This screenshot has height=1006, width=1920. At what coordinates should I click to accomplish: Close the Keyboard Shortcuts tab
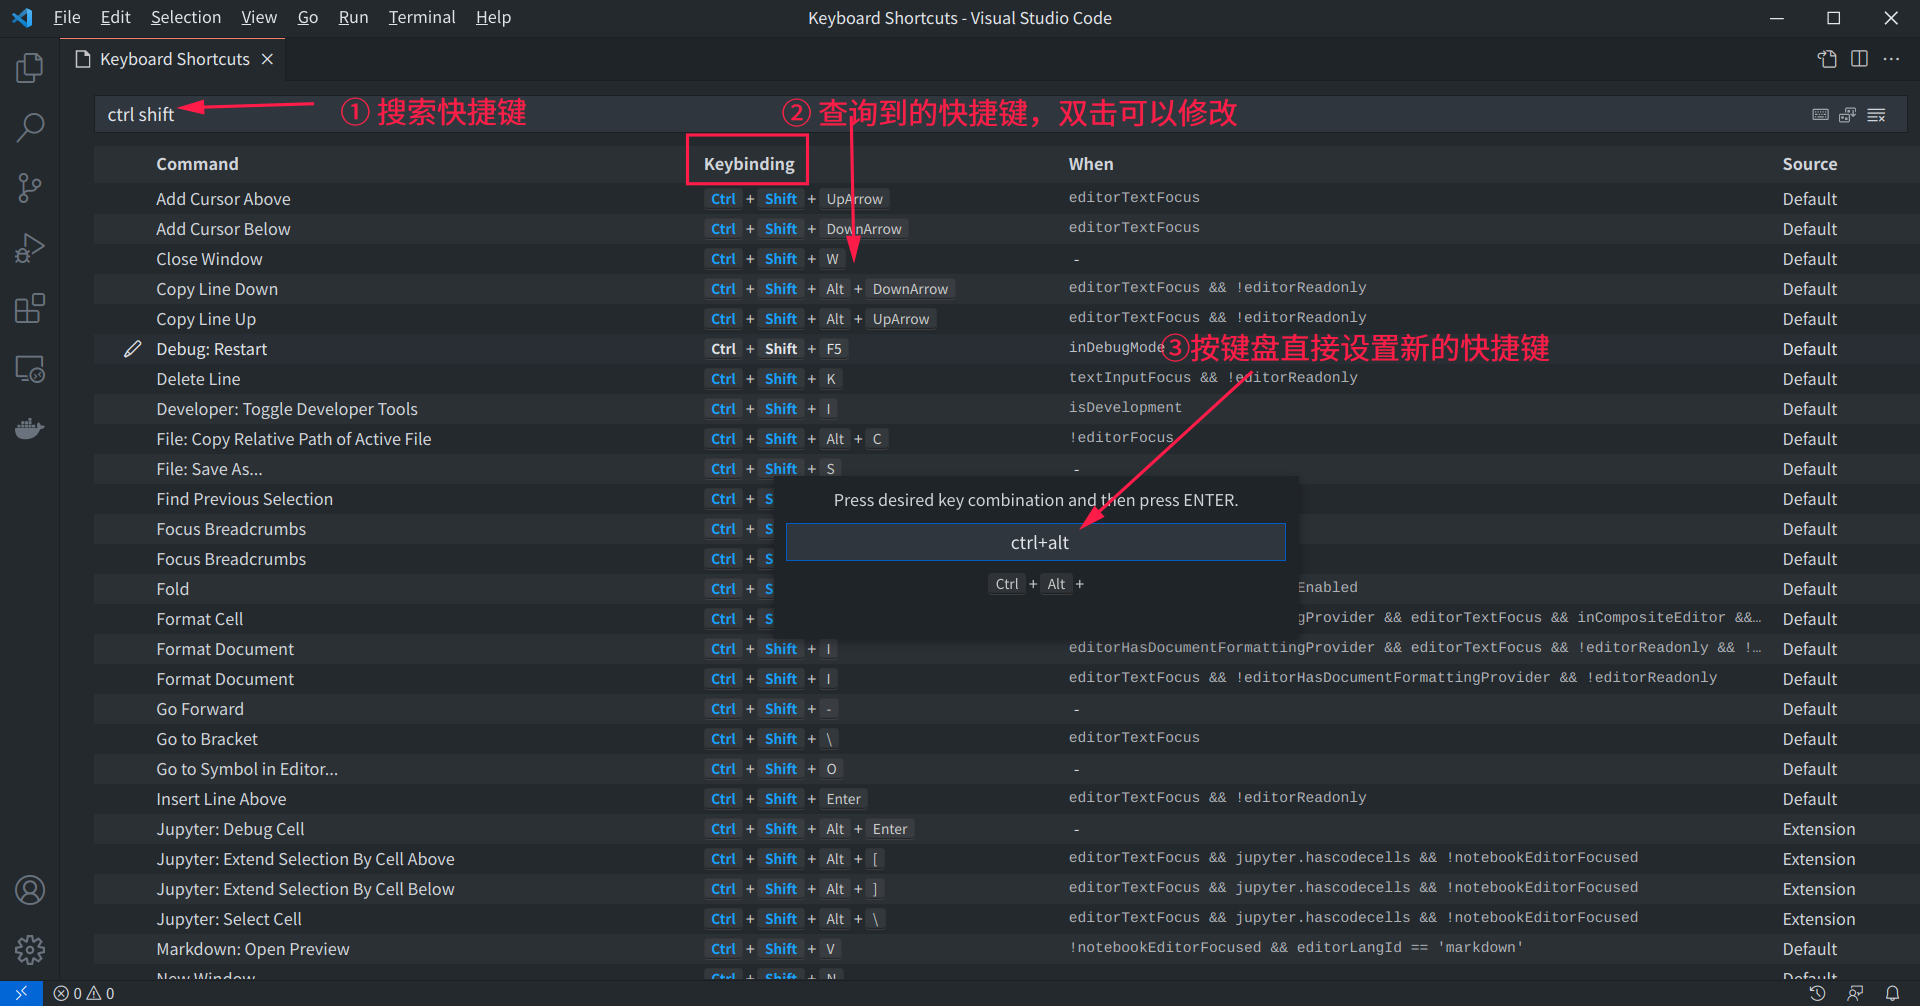point(267,59)
